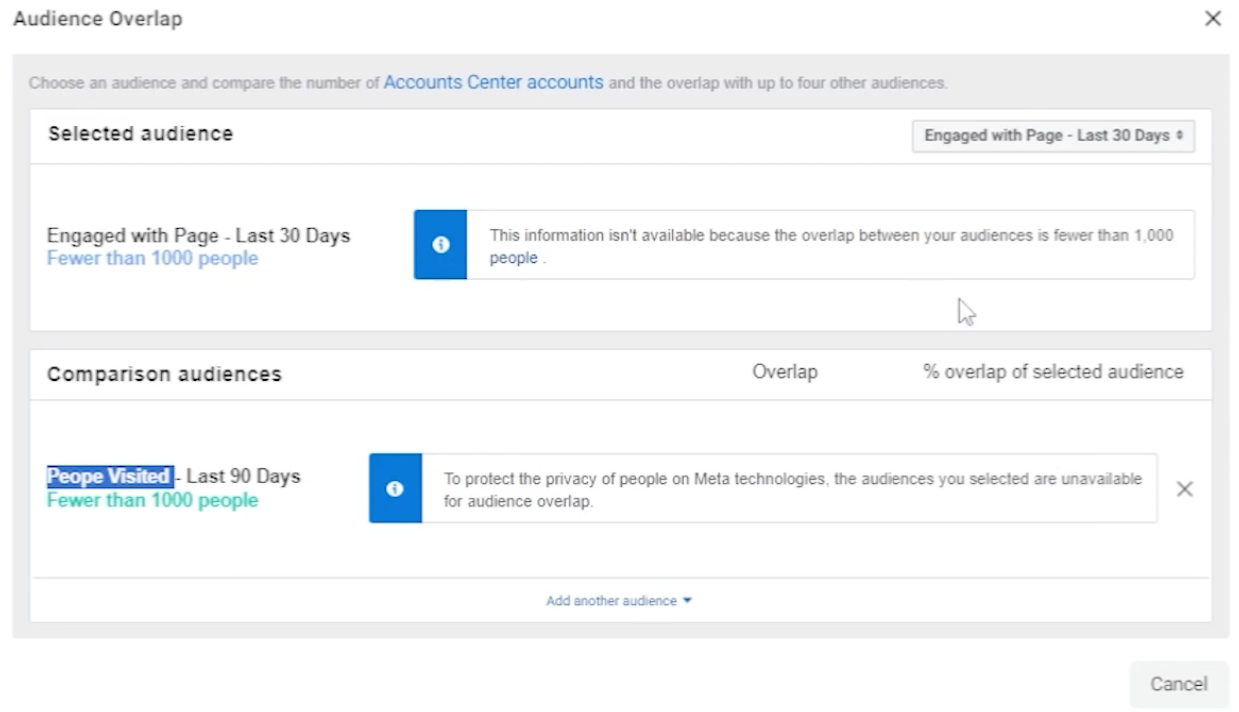Click 'Engaged with Page - Last 30 Days' audience name
The image size is (1239, 712).
click(198, 236)
